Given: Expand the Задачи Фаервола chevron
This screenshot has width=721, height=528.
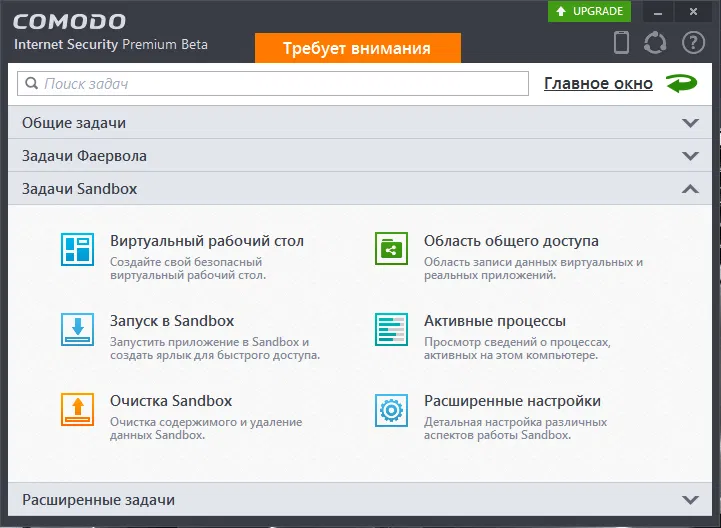Looking at the screenshot, I should click(689, 156).
